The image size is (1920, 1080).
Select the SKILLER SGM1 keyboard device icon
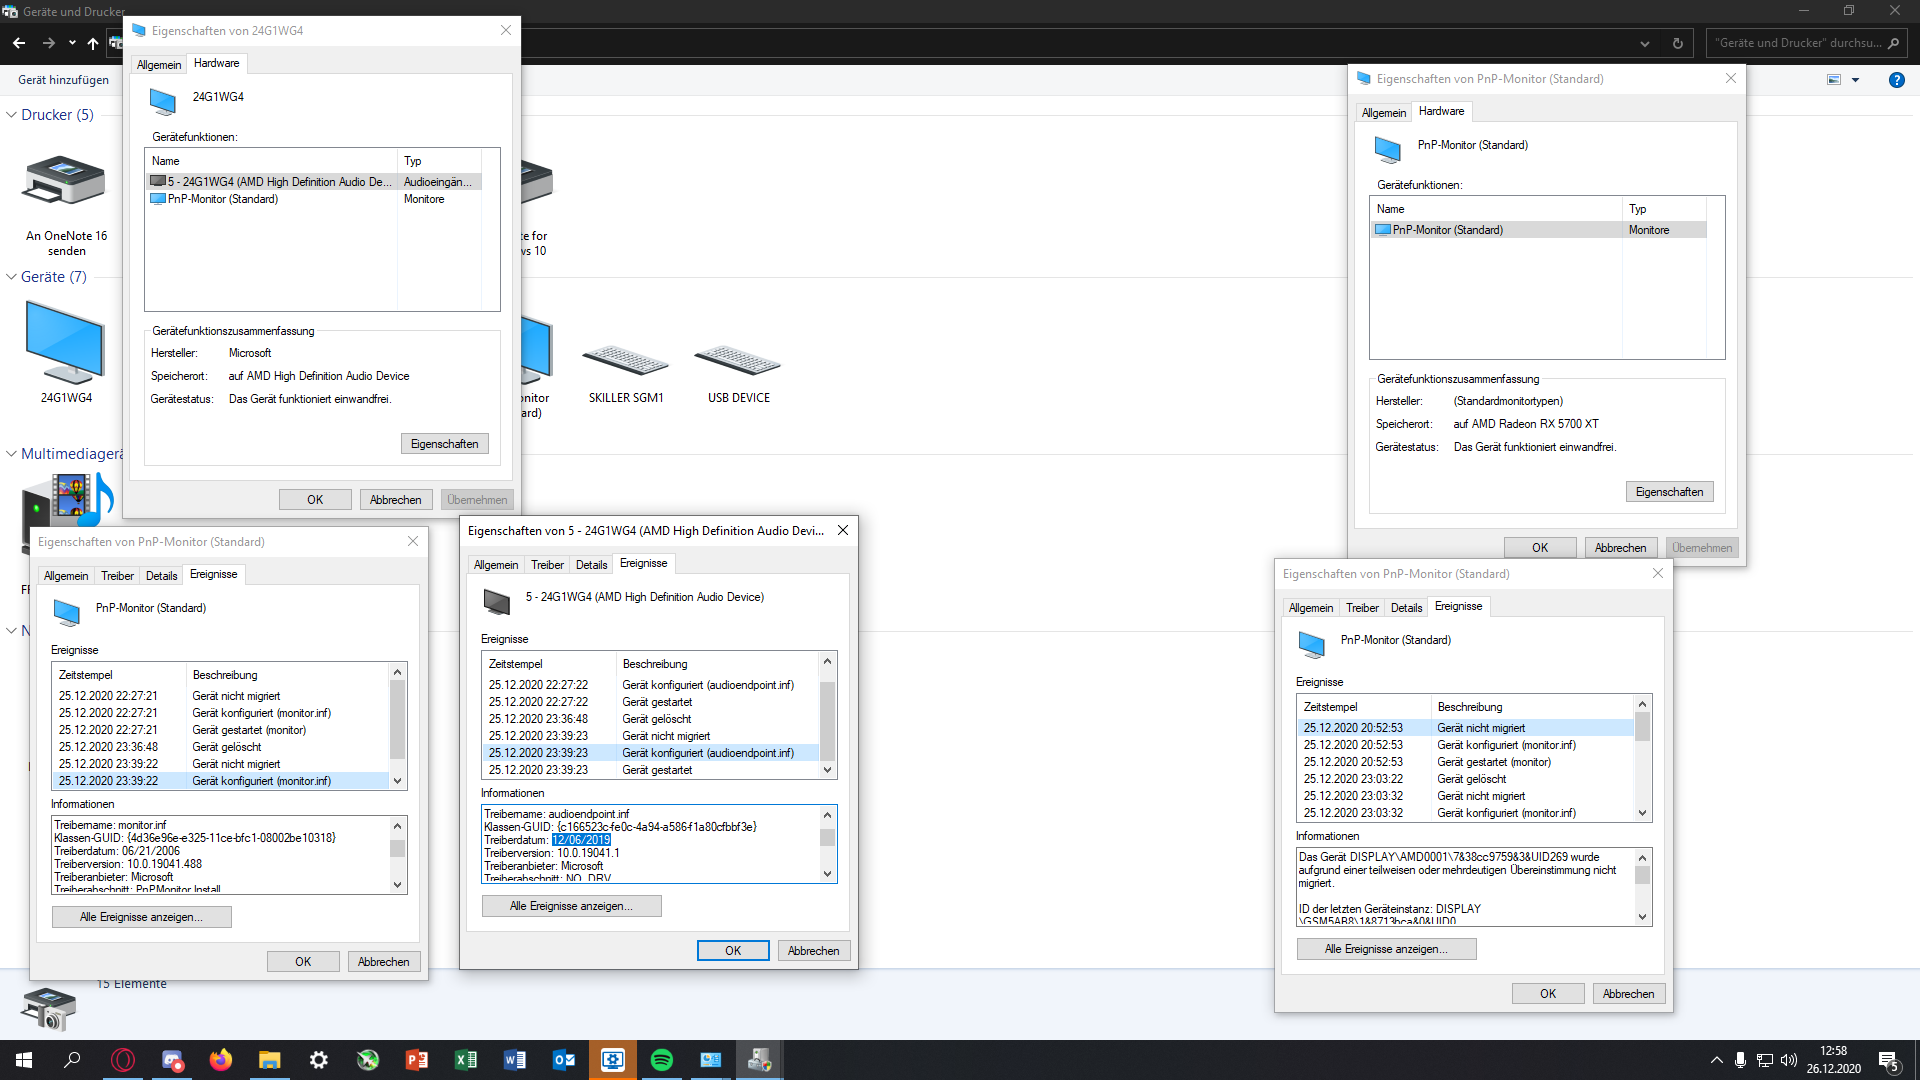[626, 361]
